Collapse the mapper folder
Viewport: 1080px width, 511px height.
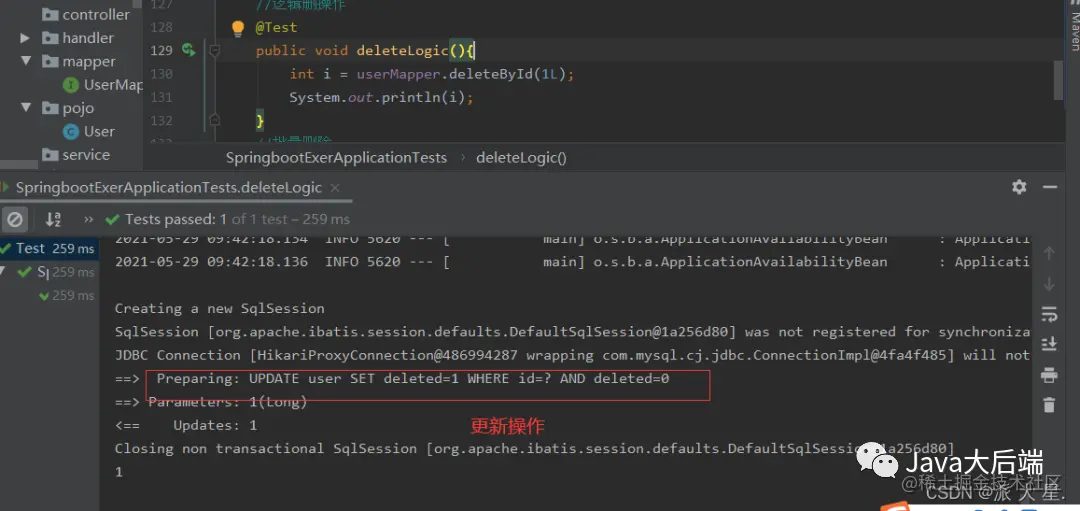(x=26, y=61)
